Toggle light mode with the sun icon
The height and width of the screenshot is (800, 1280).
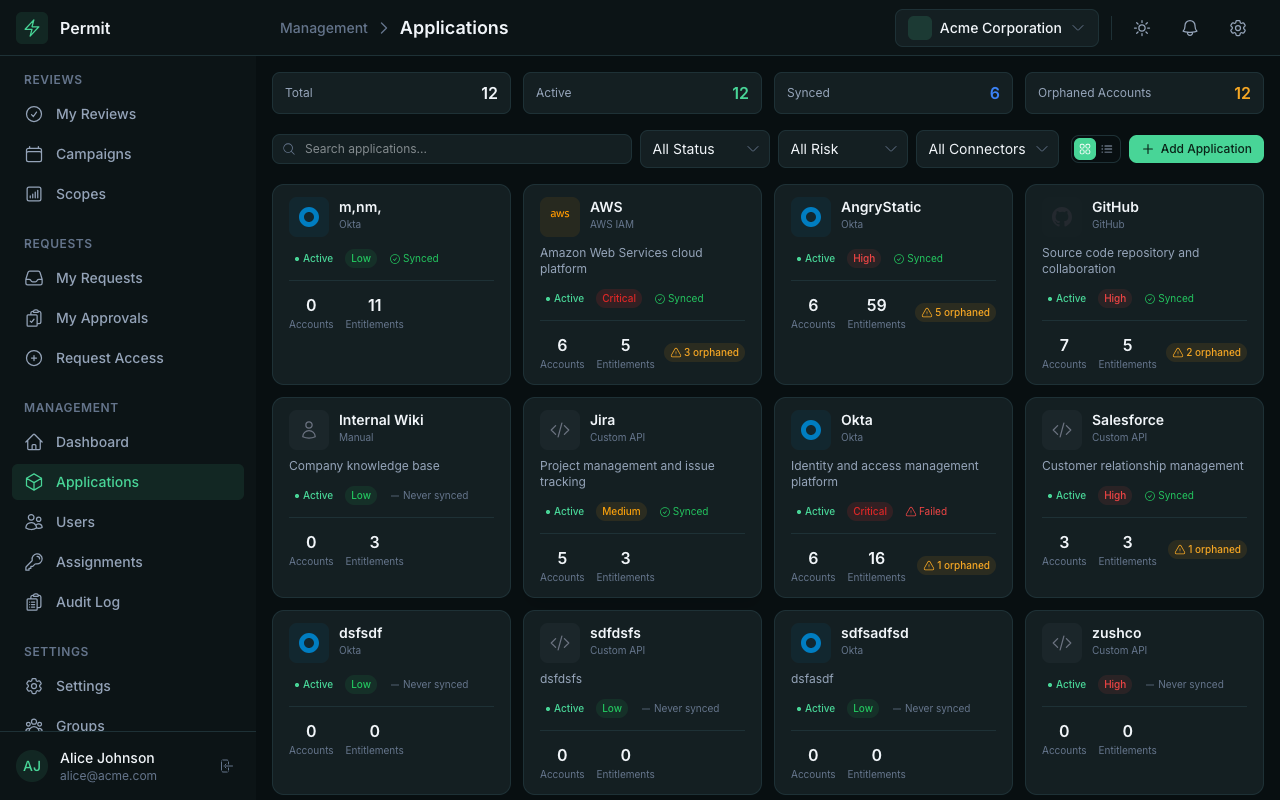[1141, 28]
